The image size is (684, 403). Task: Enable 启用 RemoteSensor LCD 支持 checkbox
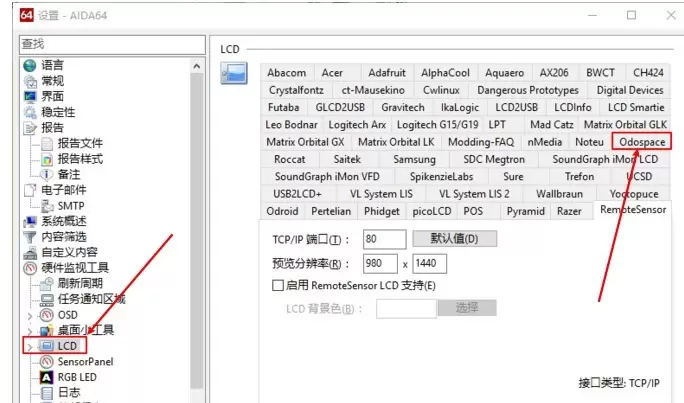click(x=278, y=286)
